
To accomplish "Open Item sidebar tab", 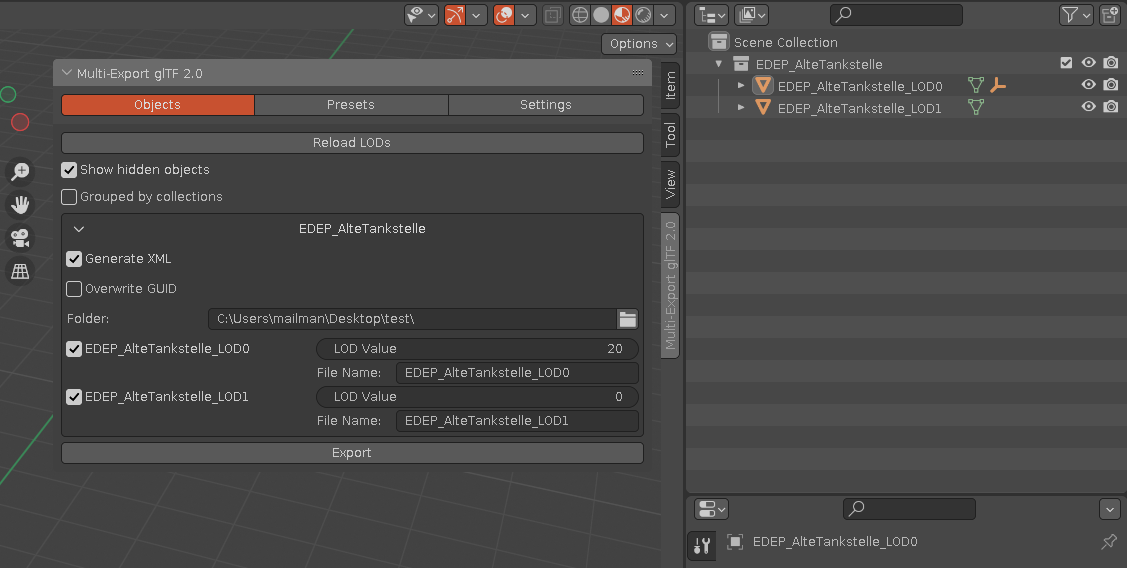I will click(670, 86).
